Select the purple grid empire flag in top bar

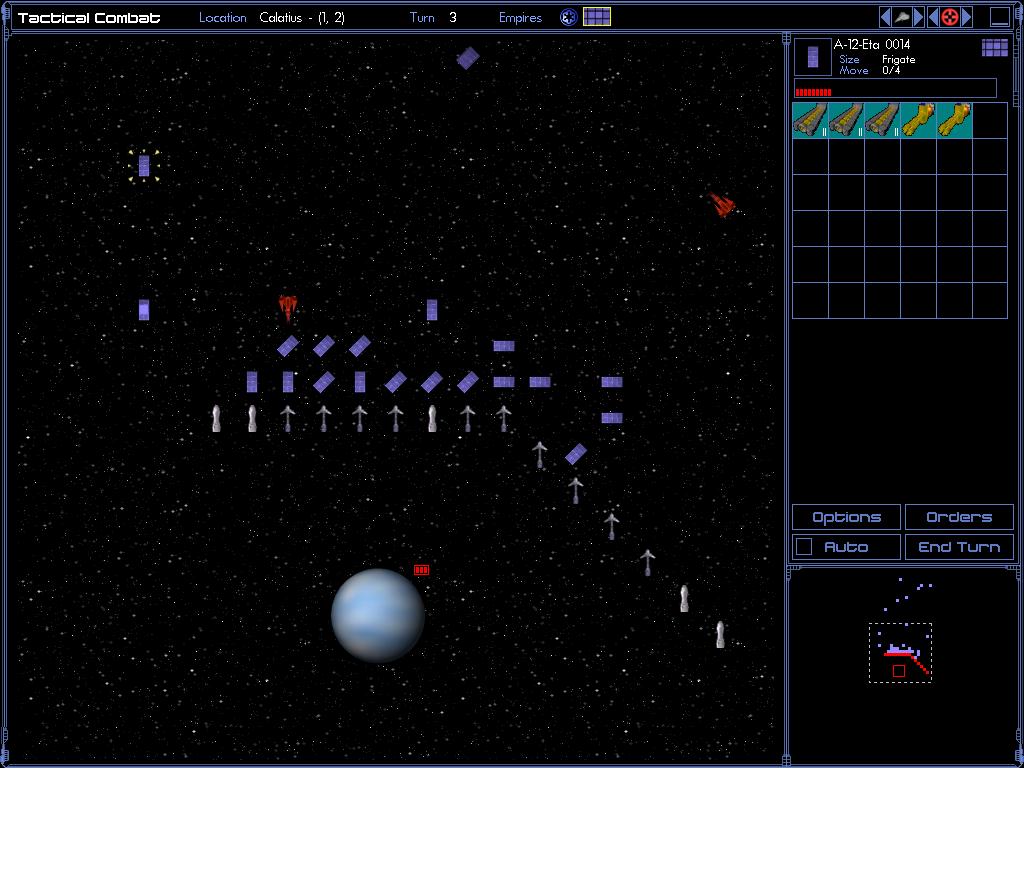[597, 17]
